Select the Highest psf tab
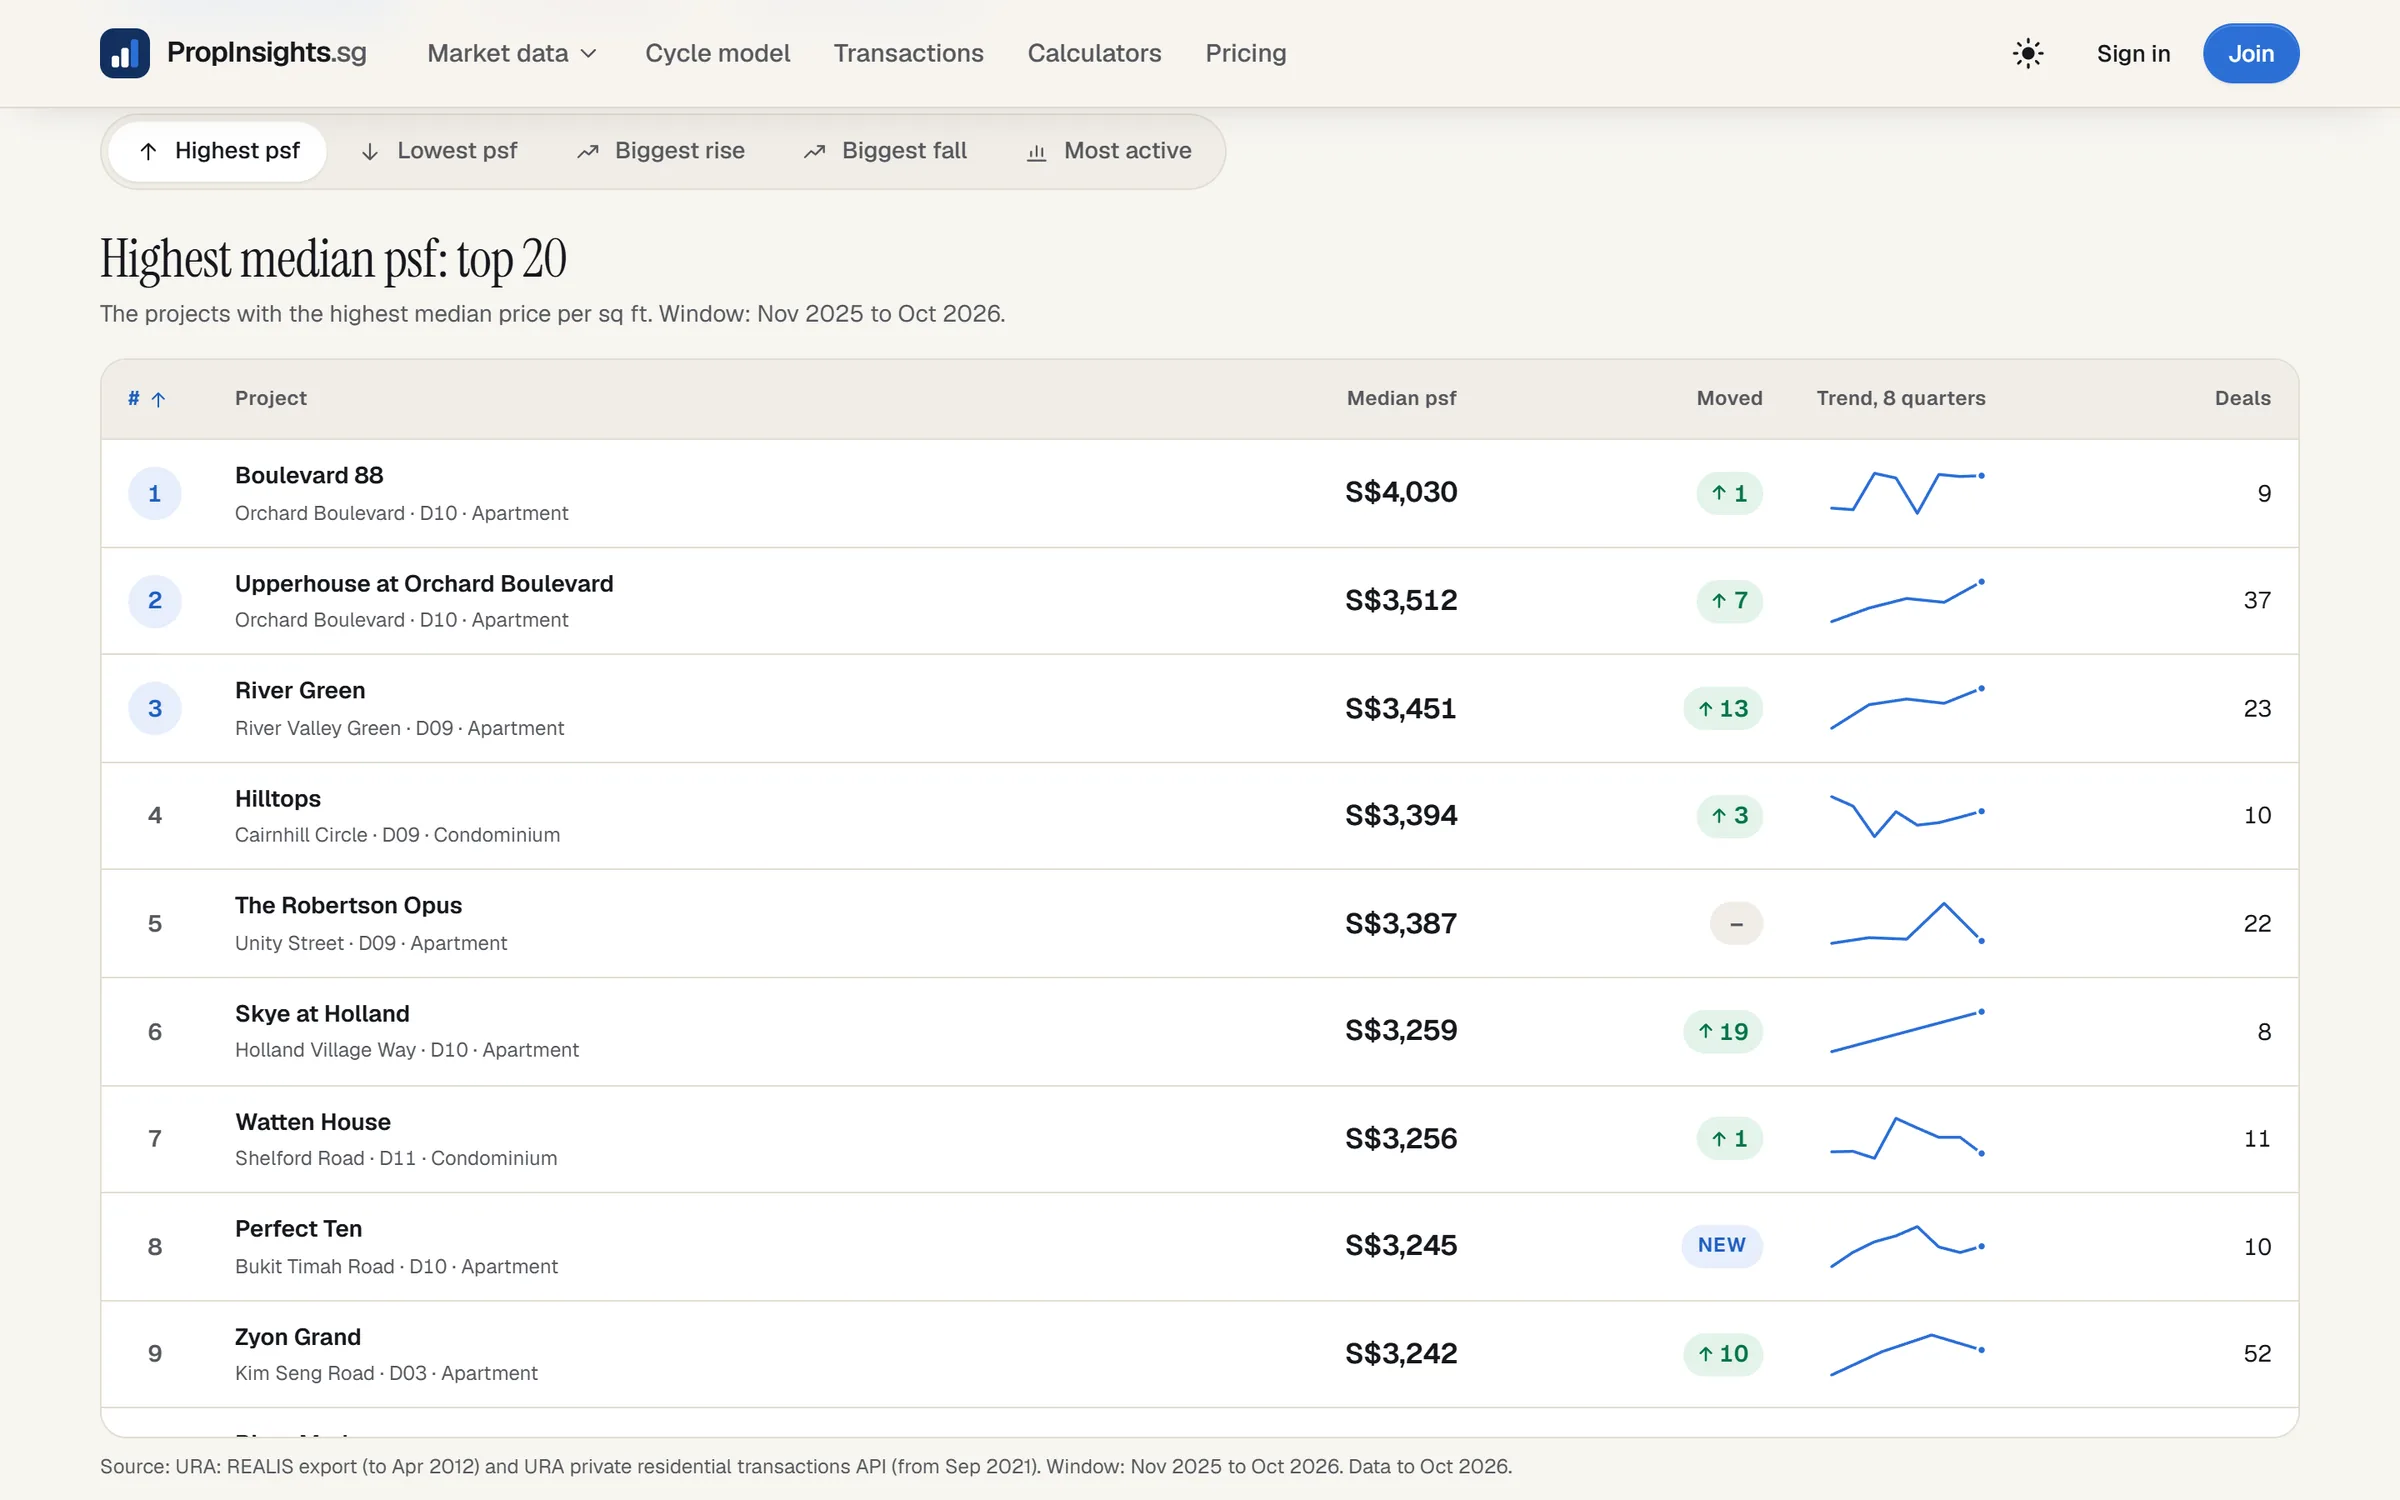Image resolution: width=2400 pixels, height=1500 pixels. click(218, 151)
